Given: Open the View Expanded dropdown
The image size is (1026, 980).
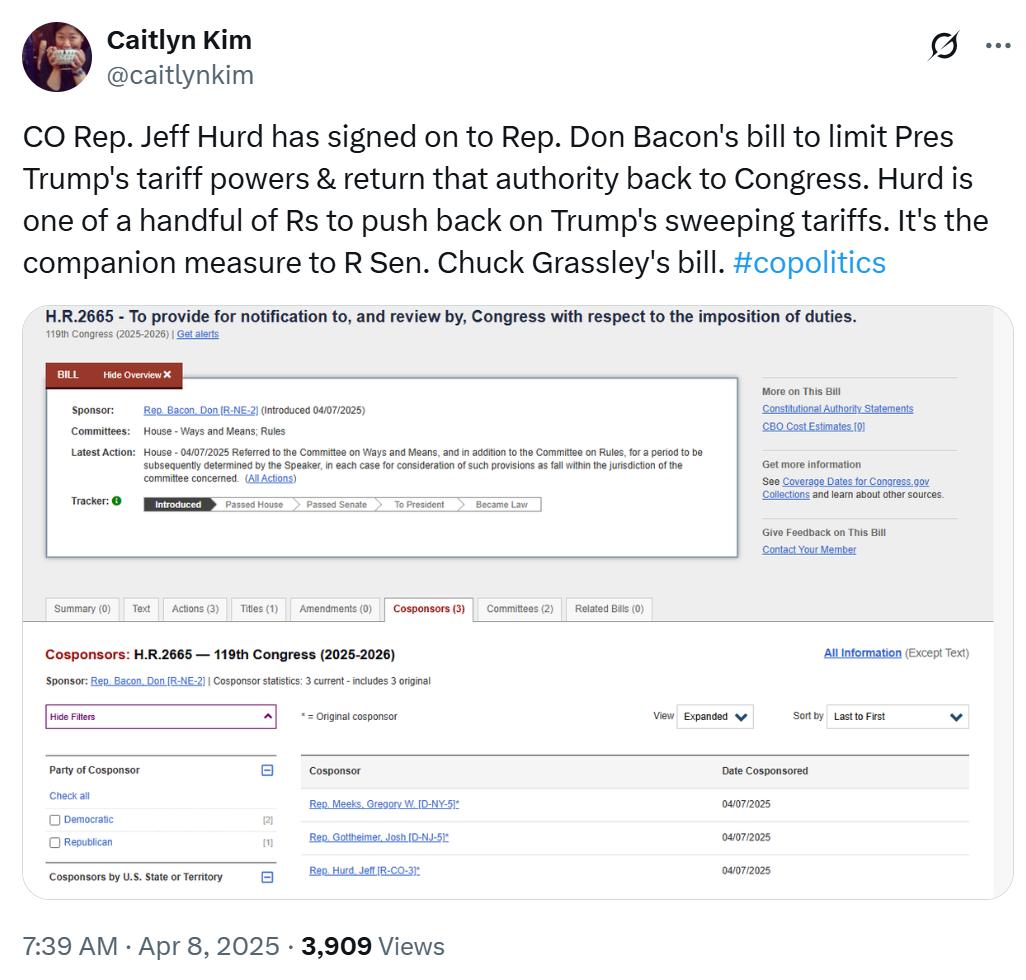Looking at the screenshot, I should (716, 717).
